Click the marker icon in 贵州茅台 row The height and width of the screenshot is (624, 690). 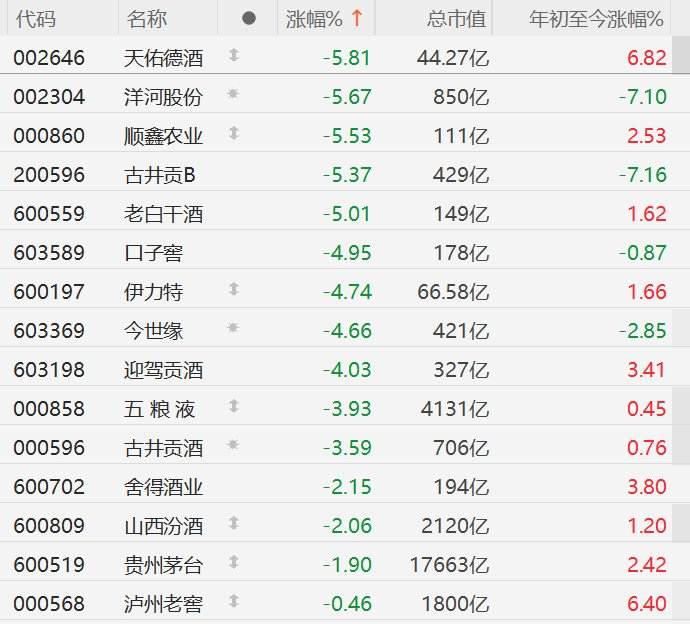pyautogui.click(x=234, y=562)
